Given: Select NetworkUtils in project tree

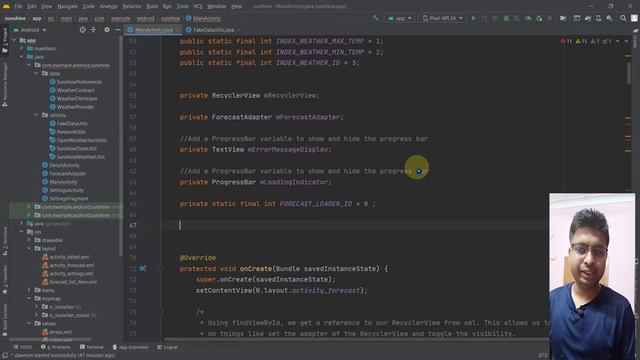Looking at the screenshot, I should tap(71, 132).
